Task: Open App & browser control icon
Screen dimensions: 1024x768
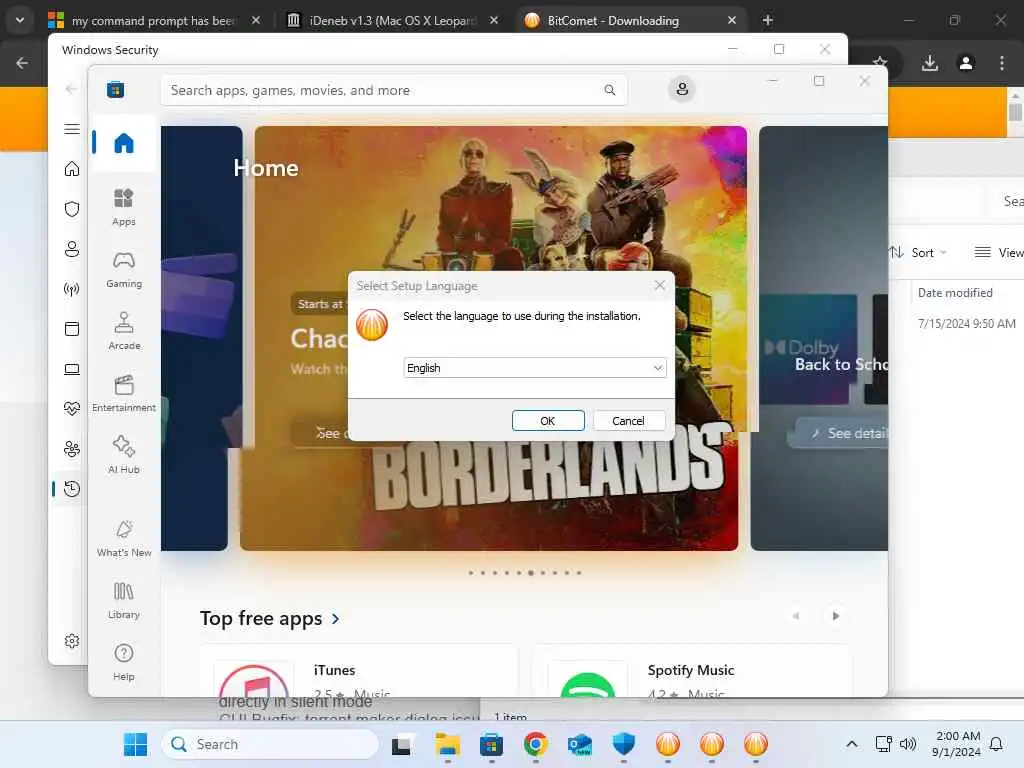Action: tap(72, 328)
